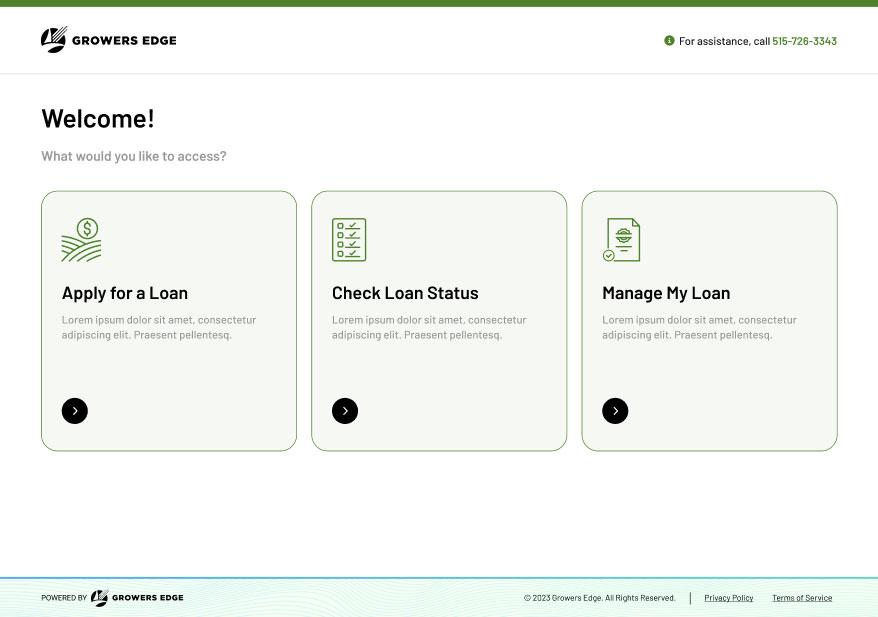This screenshot has width=878, height=617.
Task: Click the green info icon beside assistance text
Action: pos(669,41)
